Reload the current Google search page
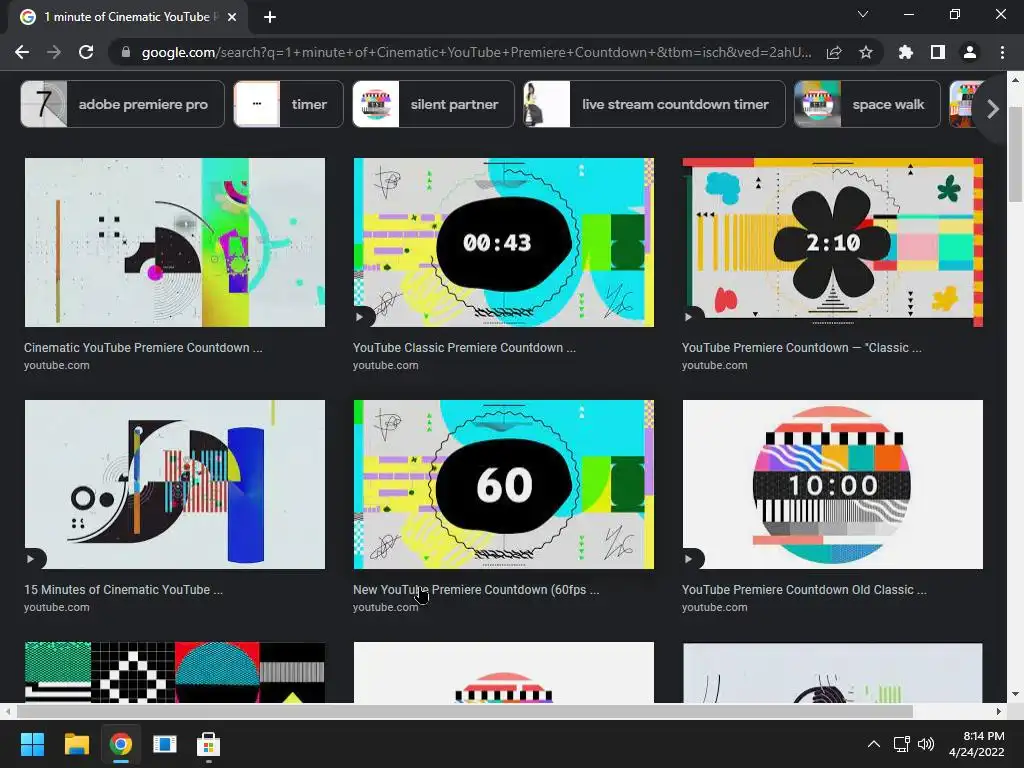The image size is (1024, 768). click(86, 52)
